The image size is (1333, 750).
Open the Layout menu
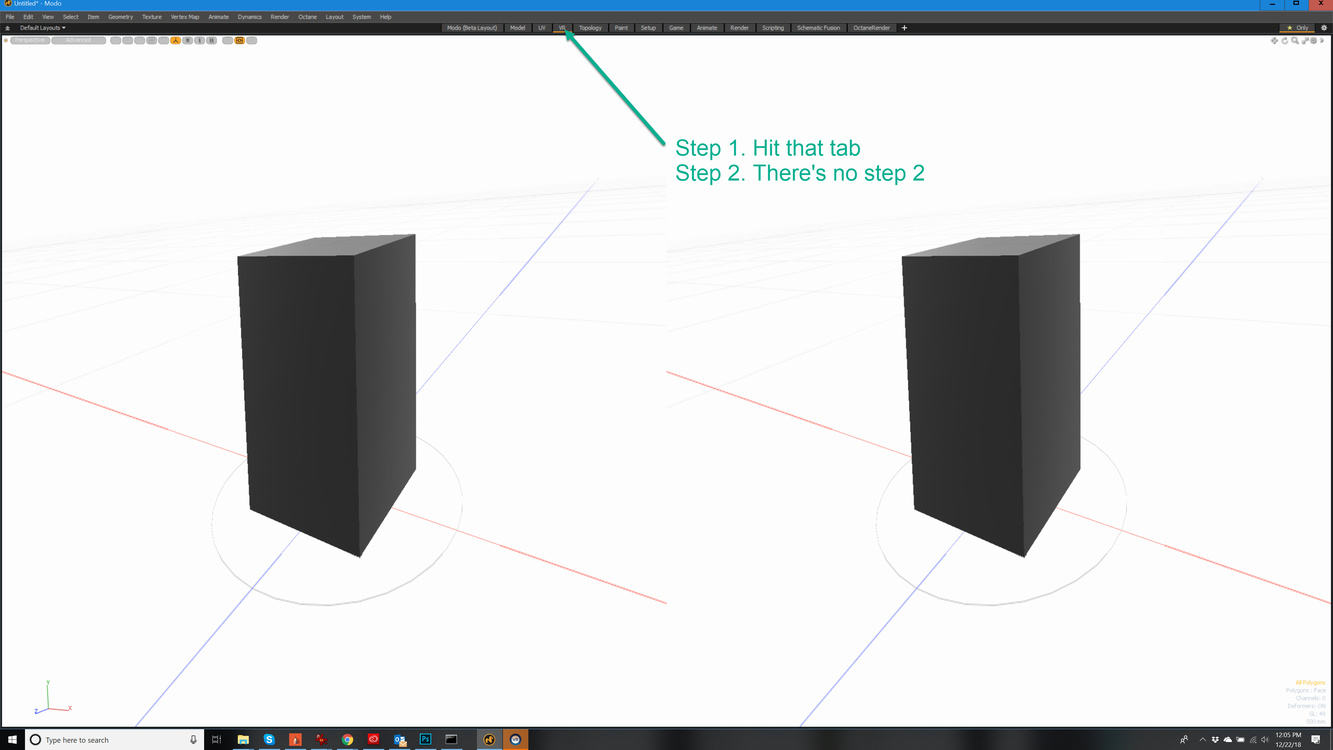[x=334, y=17]
